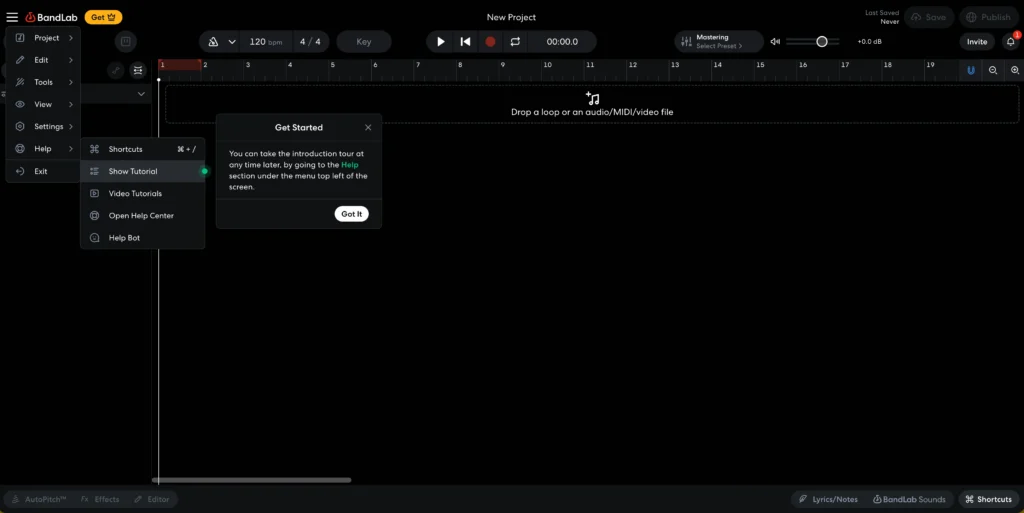Click the 00:00.0 time display
The height and width of the screenshot is (513, 1024).
(562, 42)
